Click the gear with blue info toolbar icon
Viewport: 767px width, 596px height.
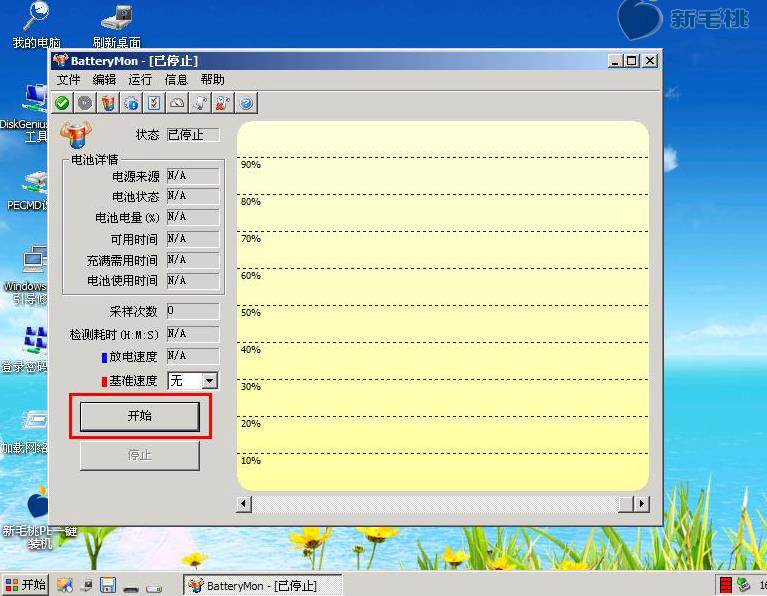131,103
